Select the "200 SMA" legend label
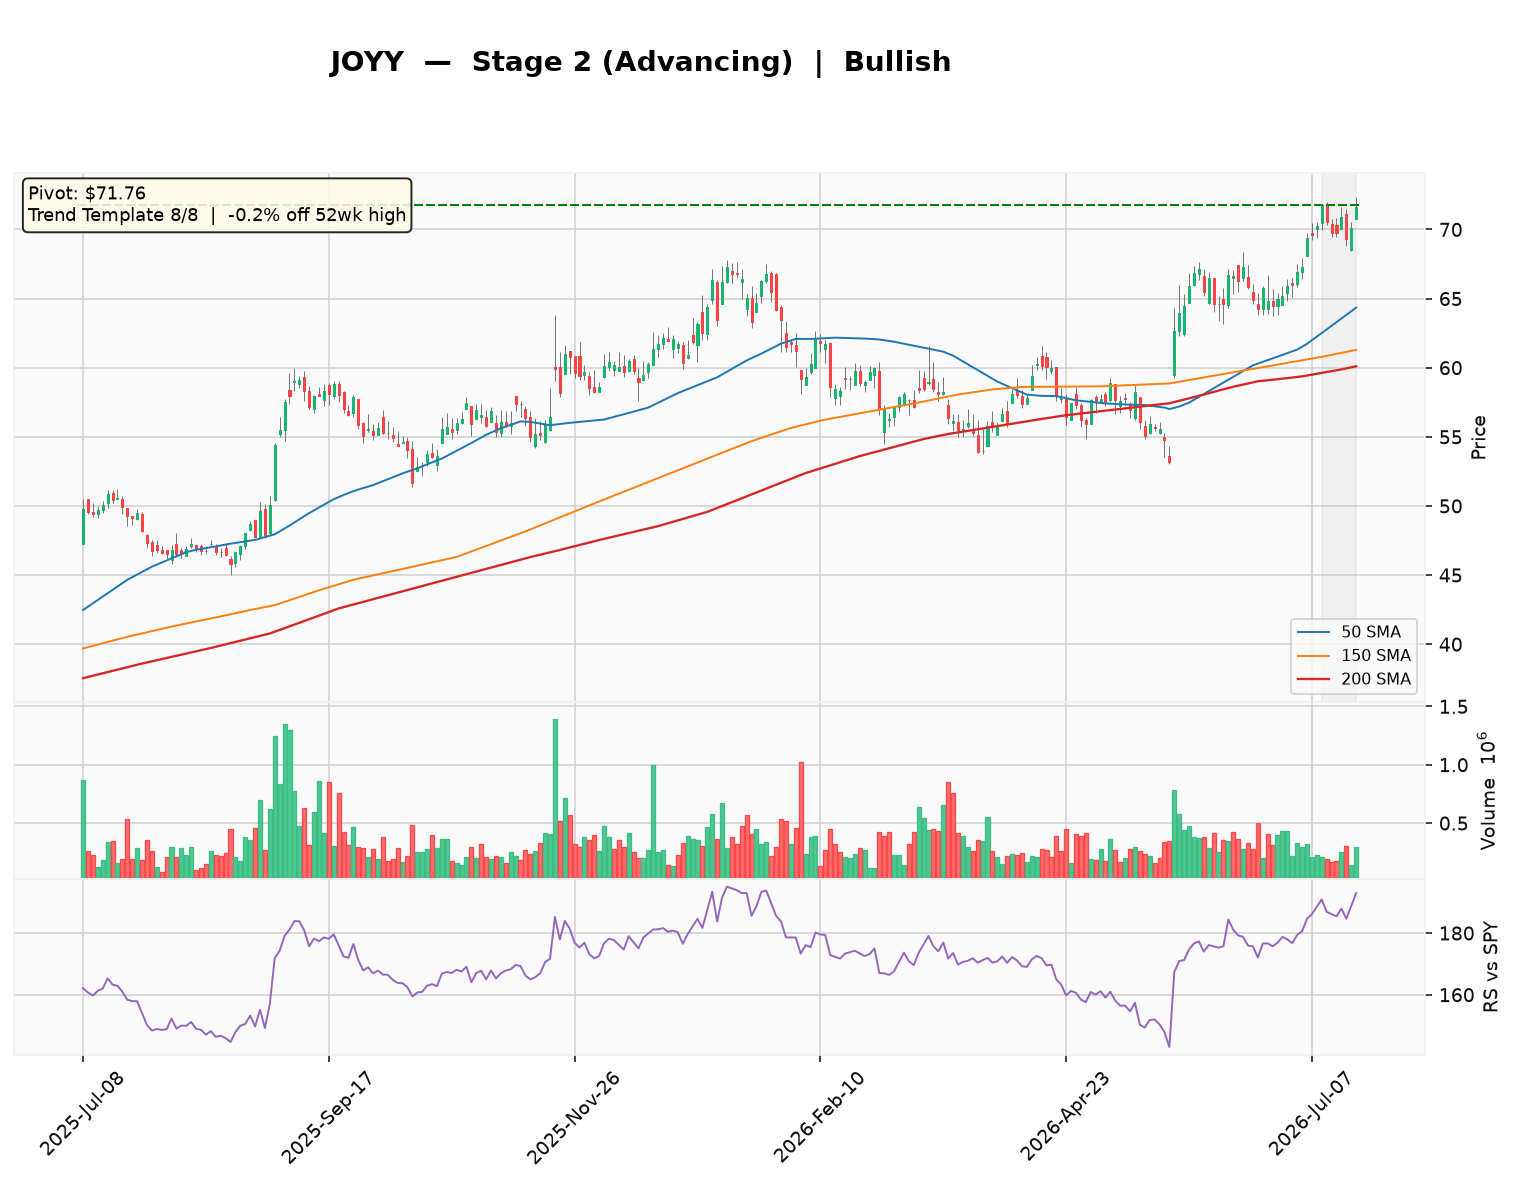The height and width of the screenshot is (1183, 1516). click(1376, 680)
